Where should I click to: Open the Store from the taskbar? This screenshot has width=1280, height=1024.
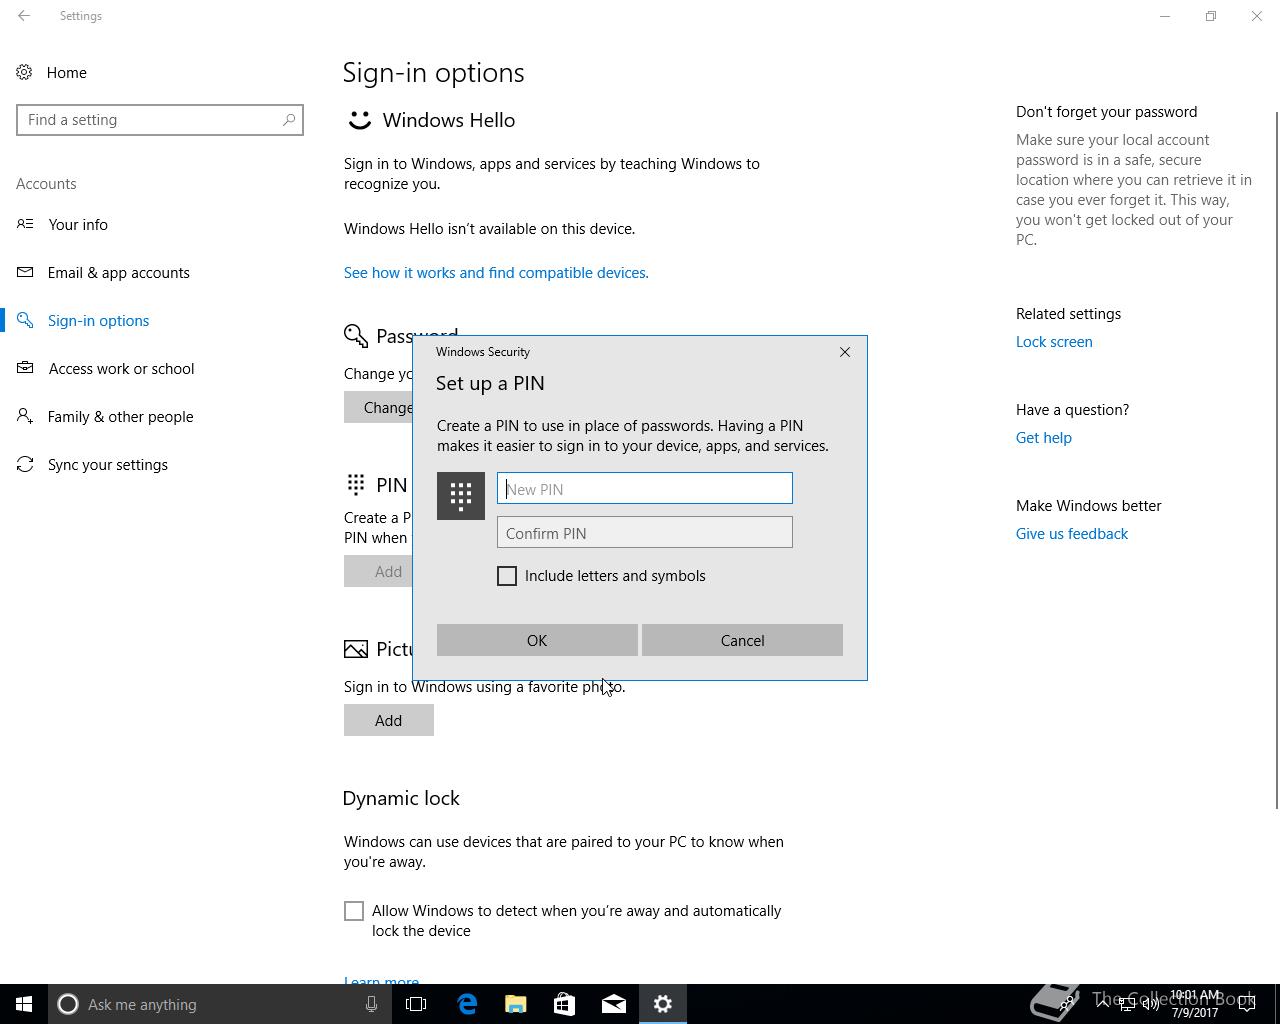coord(565,1004)
